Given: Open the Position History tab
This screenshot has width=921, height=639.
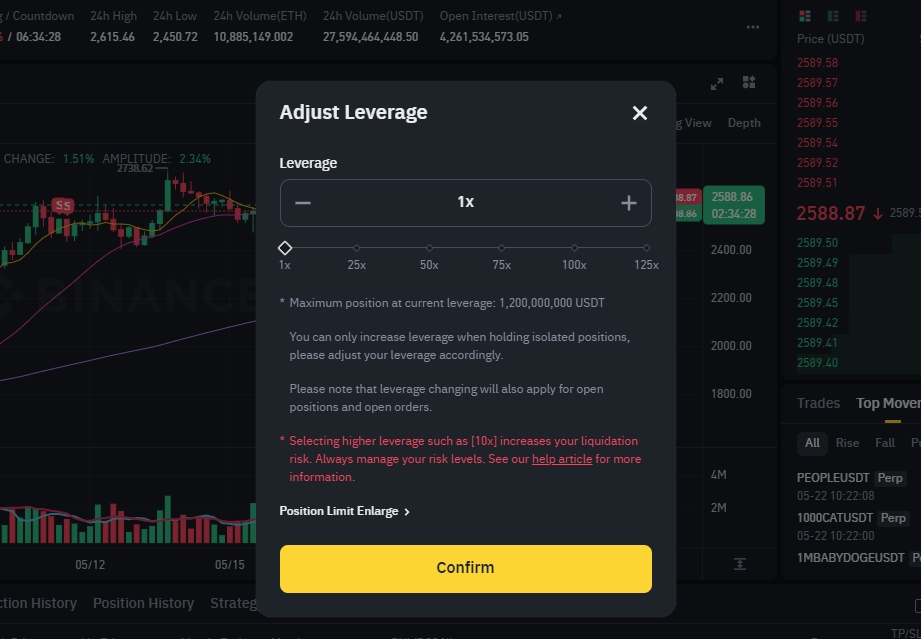Looking at the screenshot, I should (143, 603).
